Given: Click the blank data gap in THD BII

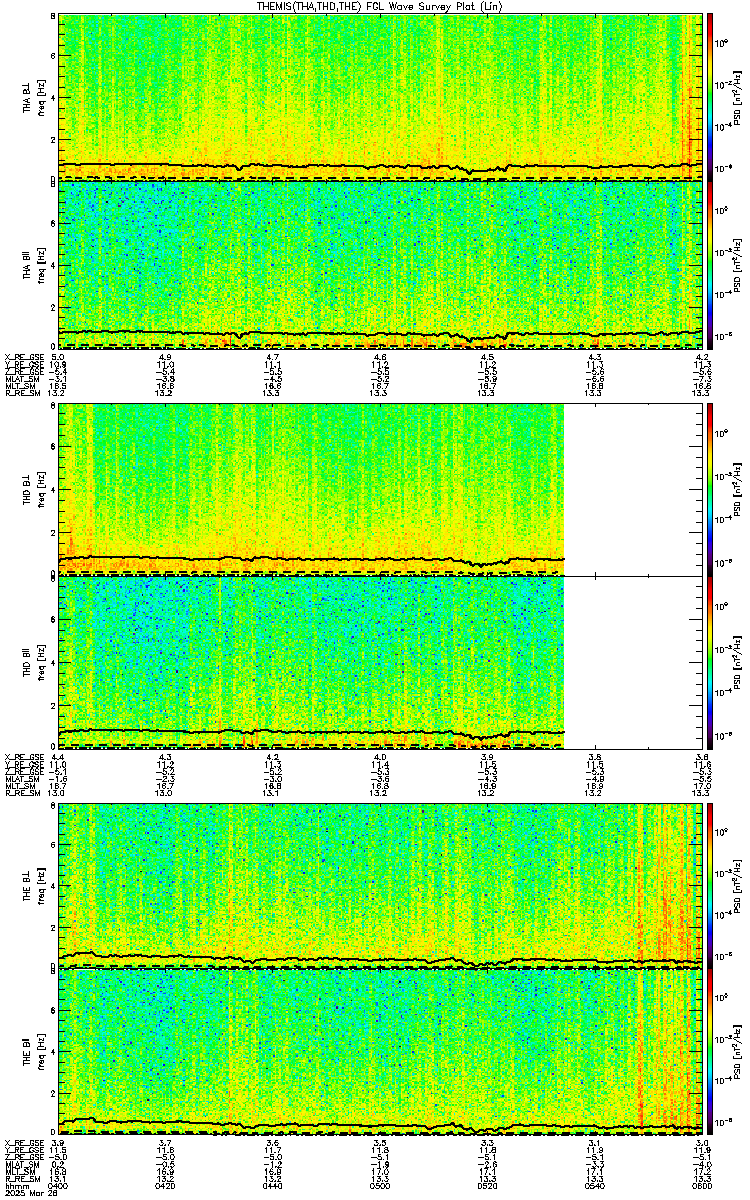Looking at the screenshot, I should point(635,661).
